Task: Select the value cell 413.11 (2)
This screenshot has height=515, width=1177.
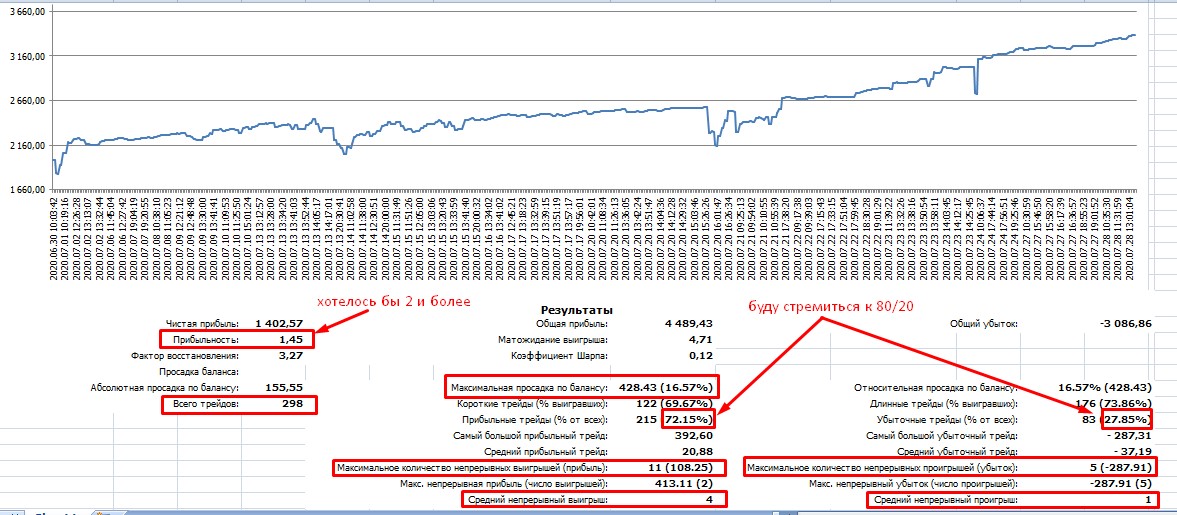Action: (682, 483)
